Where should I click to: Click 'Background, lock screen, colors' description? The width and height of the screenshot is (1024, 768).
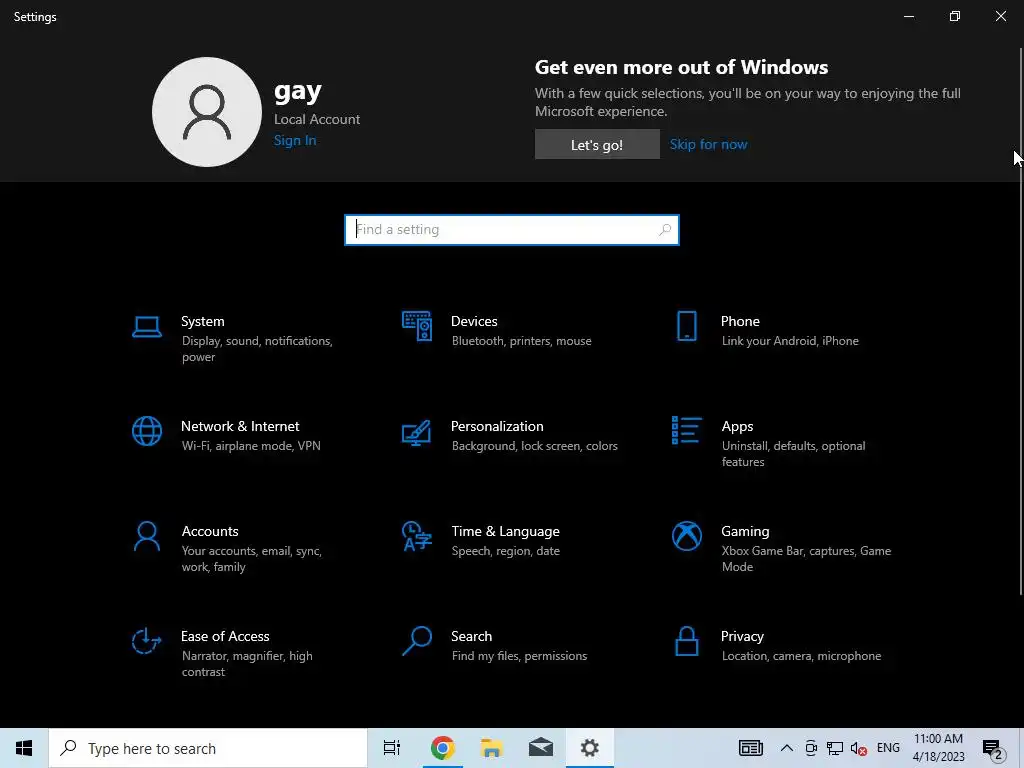(535, 446)
